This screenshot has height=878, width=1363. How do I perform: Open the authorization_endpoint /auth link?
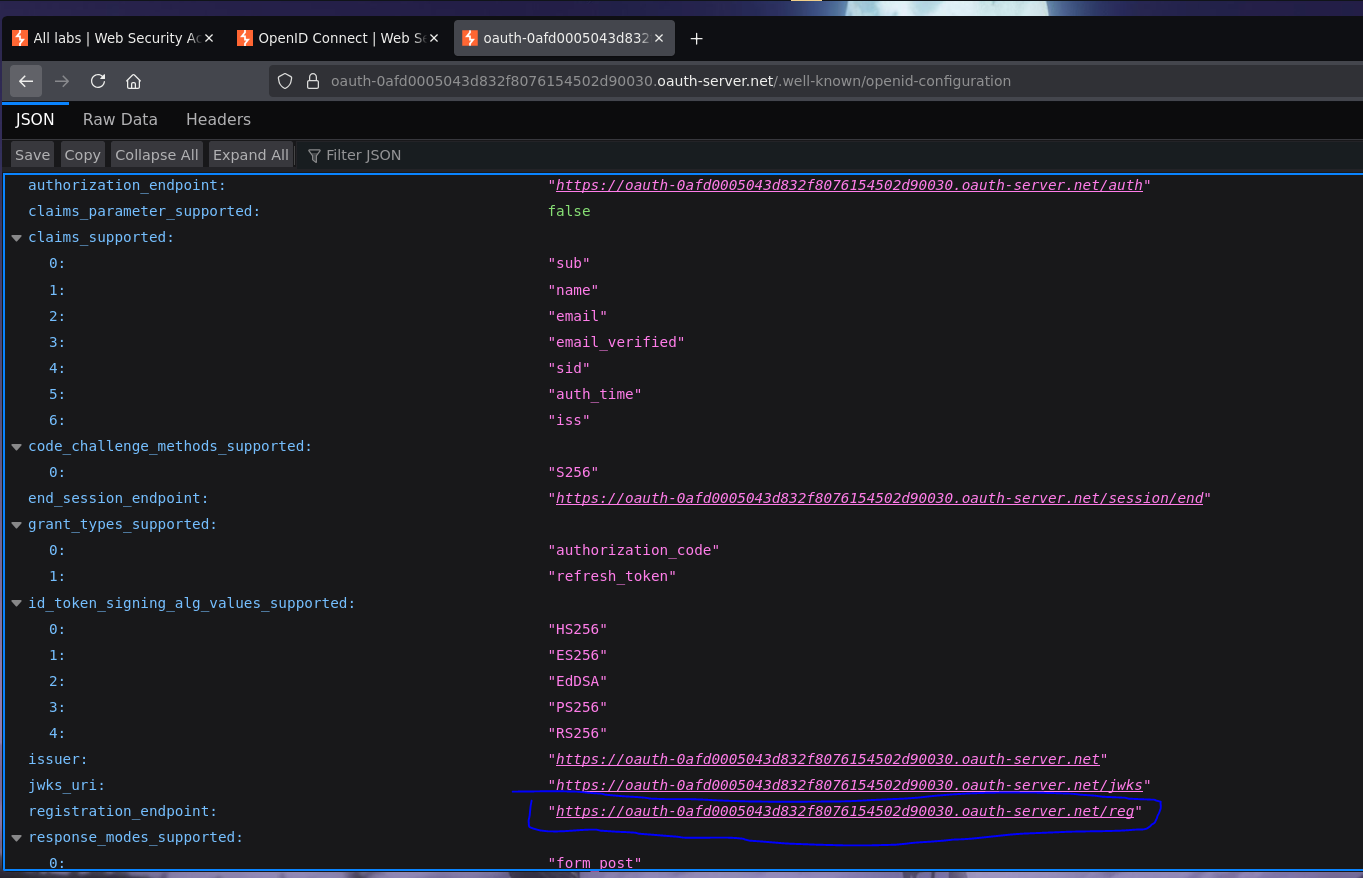click(x=849, y=185)
